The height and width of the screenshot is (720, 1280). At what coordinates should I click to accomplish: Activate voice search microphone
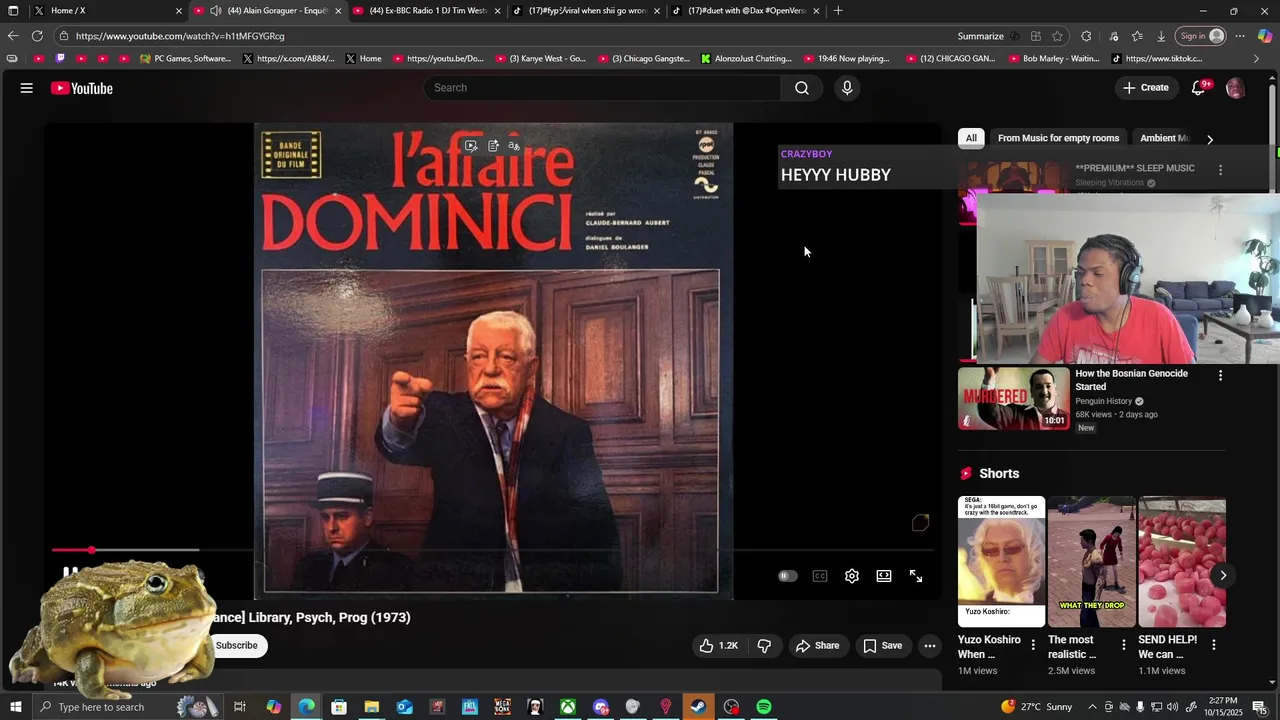coord(847,88)
